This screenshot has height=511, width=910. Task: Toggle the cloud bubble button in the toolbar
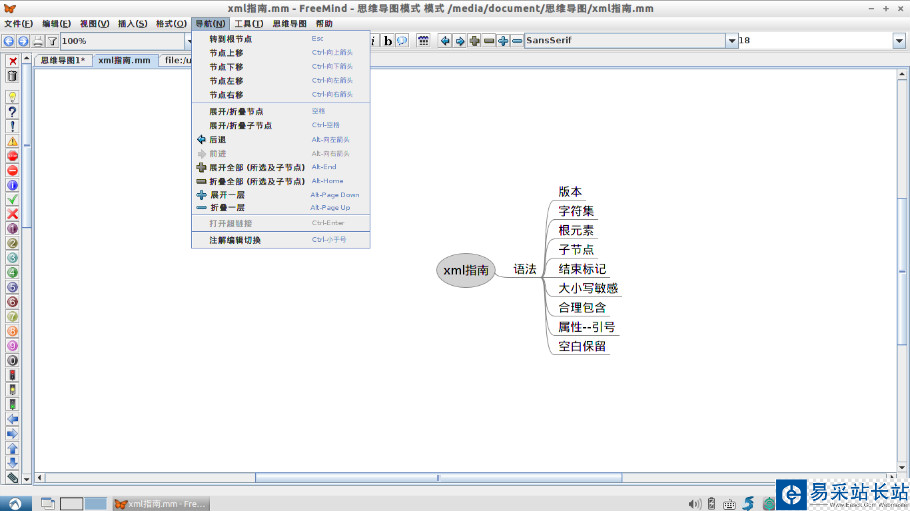tap(402, 41)
